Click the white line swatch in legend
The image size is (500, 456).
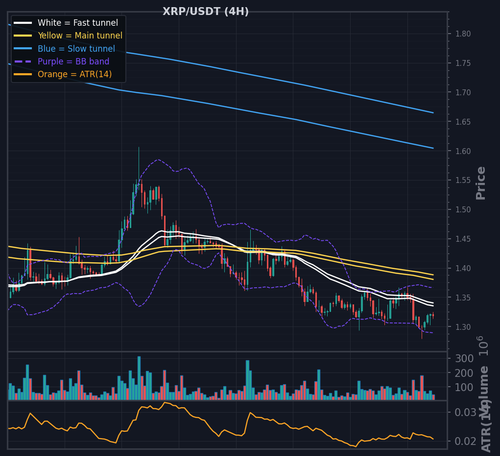[23, 23]
